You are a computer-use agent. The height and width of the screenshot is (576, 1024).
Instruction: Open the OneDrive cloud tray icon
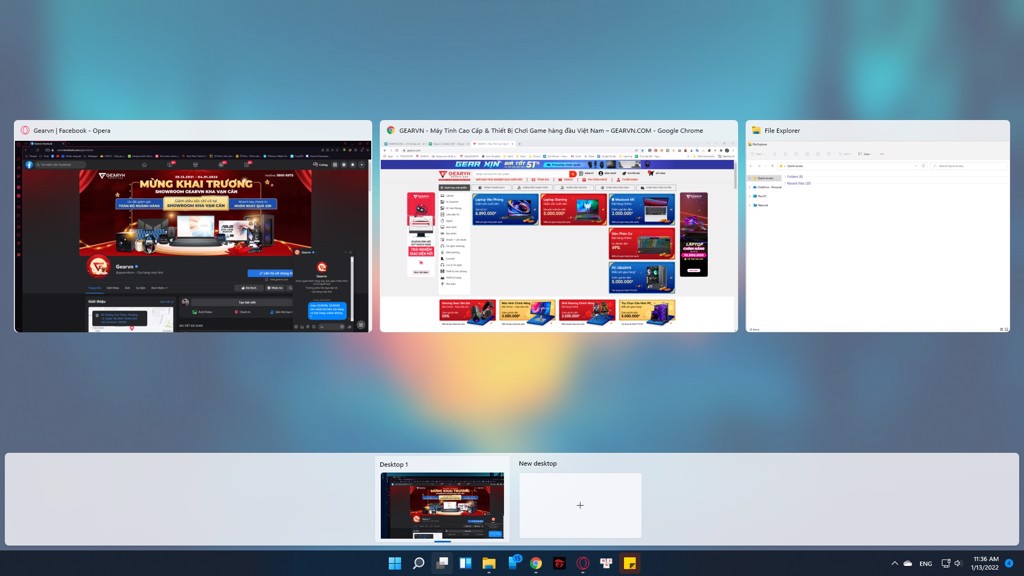[908, 563]
